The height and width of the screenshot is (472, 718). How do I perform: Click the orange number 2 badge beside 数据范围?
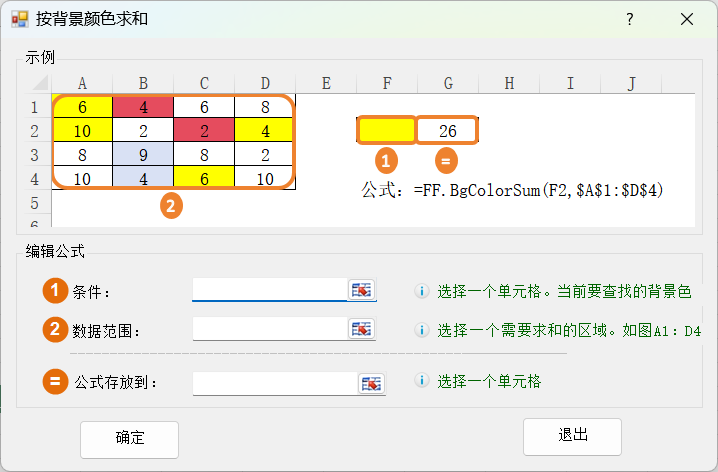click(x=54, y=330)
